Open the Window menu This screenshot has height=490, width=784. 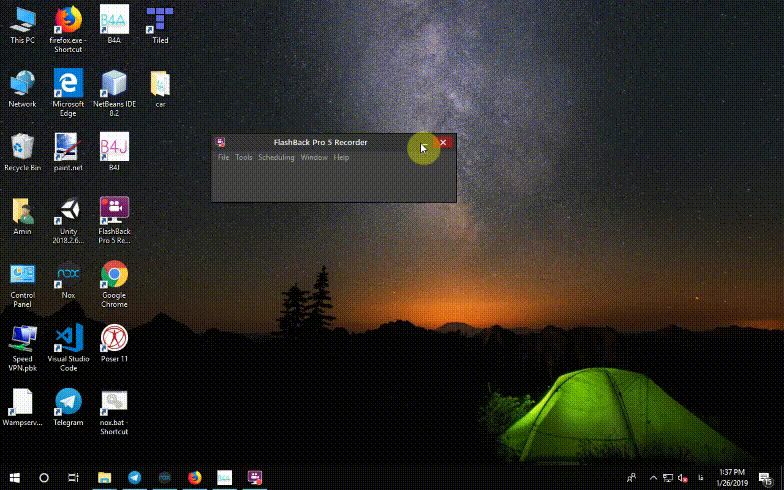click(x=314, y=158)
